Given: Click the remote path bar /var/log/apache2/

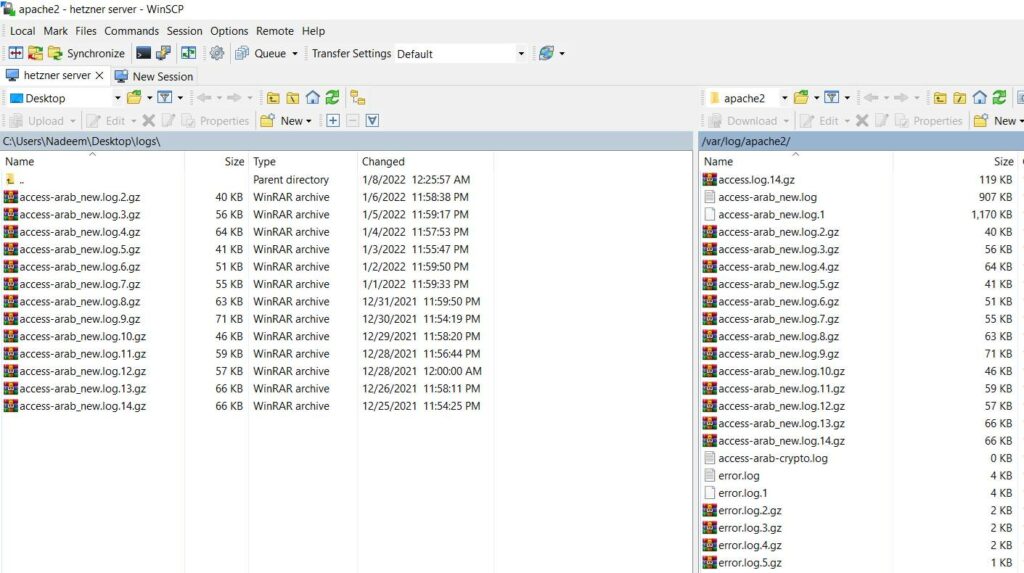Looking at the screenshot, I should point(861,141).
